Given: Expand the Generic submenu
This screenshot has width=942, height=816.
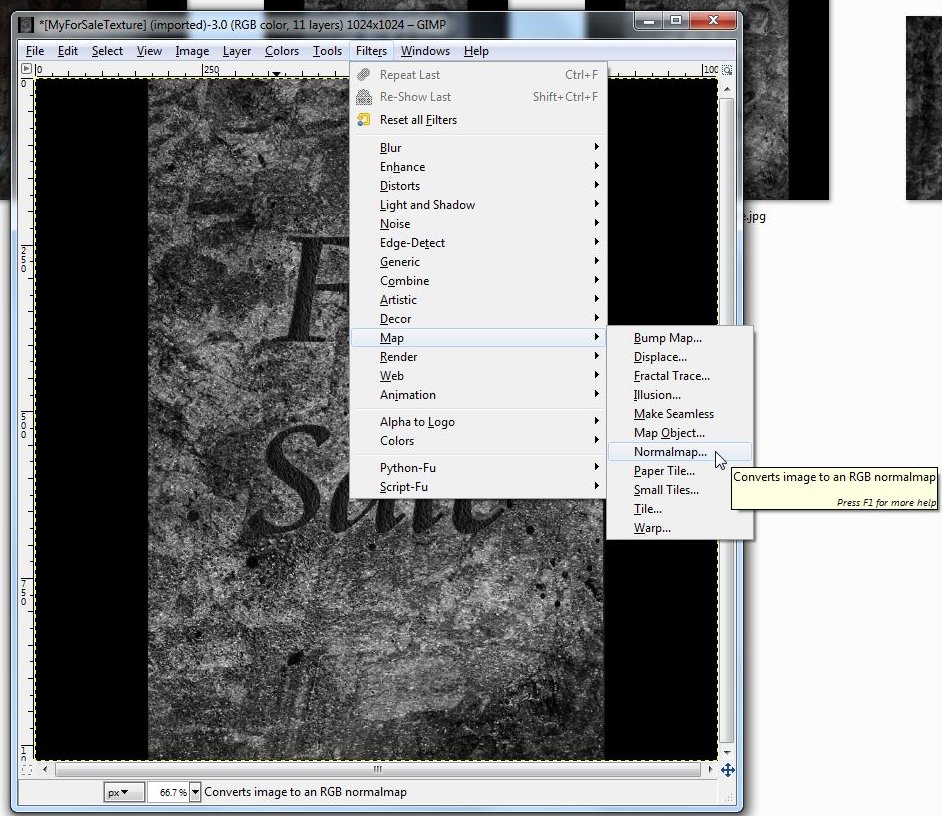Looking at the screenshot, I should (478, 262).
